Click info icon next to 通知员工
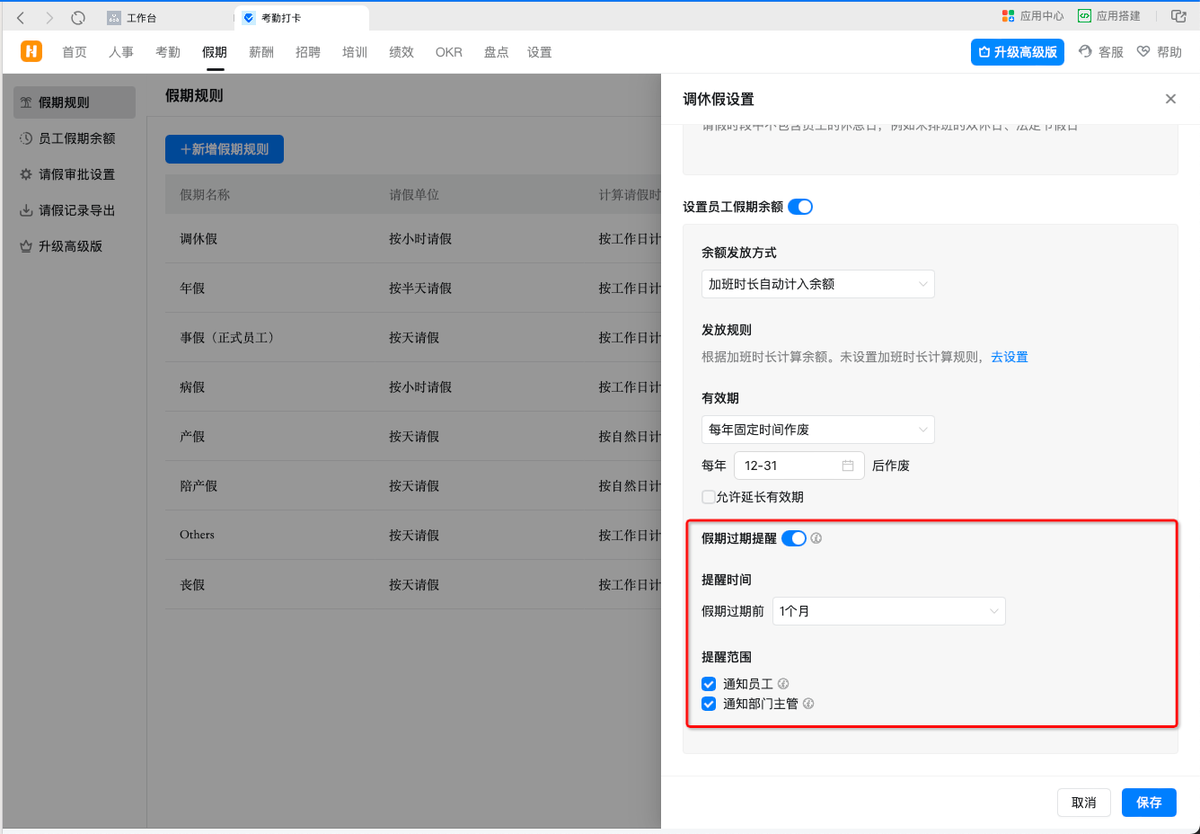Viewport: 1200px width, 834px height. 783,684
